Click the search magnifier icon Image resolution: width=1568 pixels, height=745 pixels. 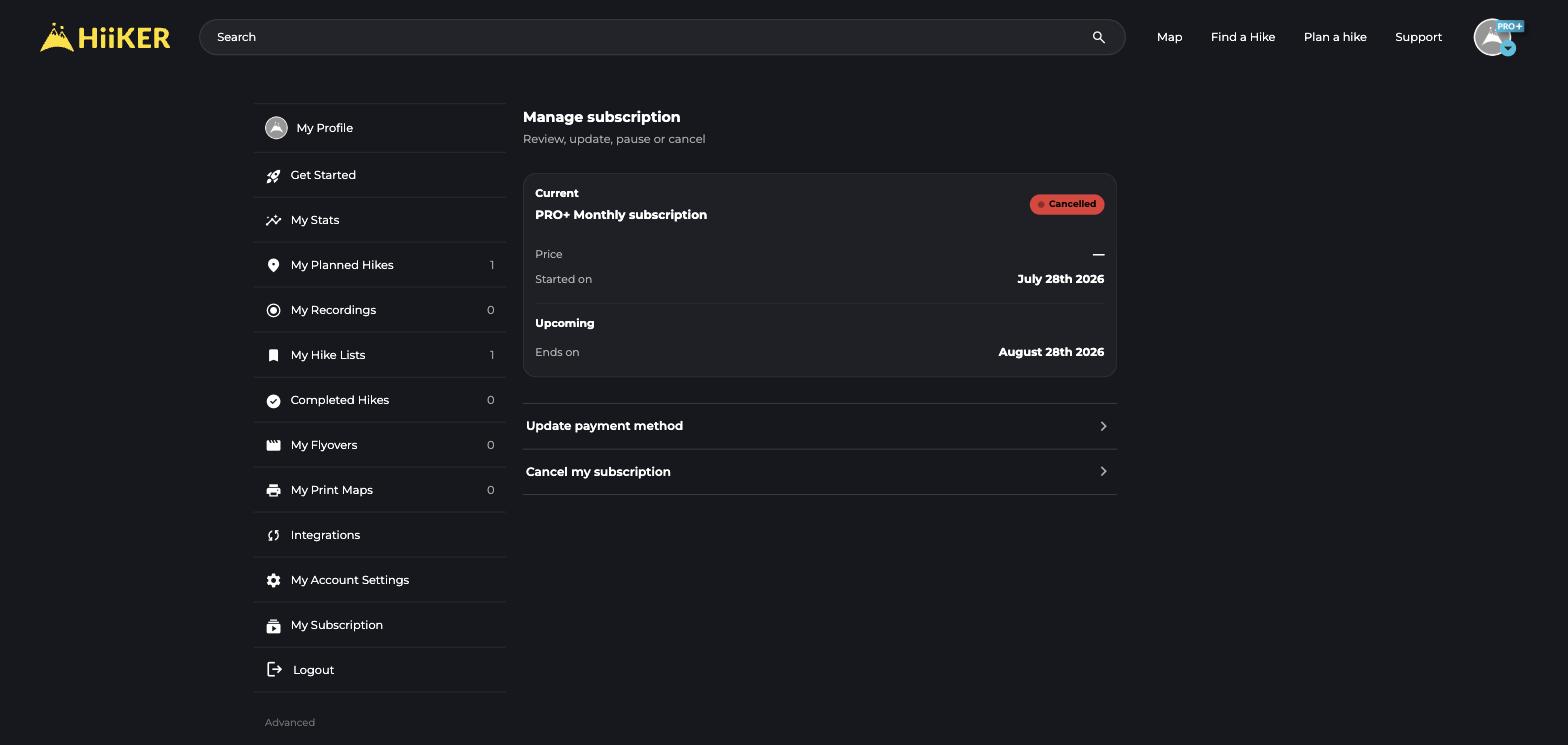[1099, 37]
